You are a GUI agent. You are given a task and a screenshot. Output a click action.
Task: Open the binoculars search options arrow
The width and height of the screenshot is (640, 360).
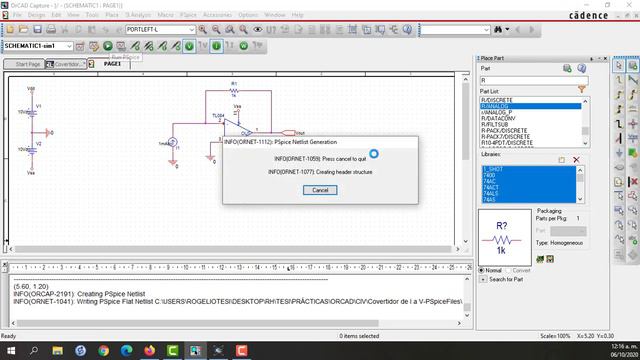[507, 29]
